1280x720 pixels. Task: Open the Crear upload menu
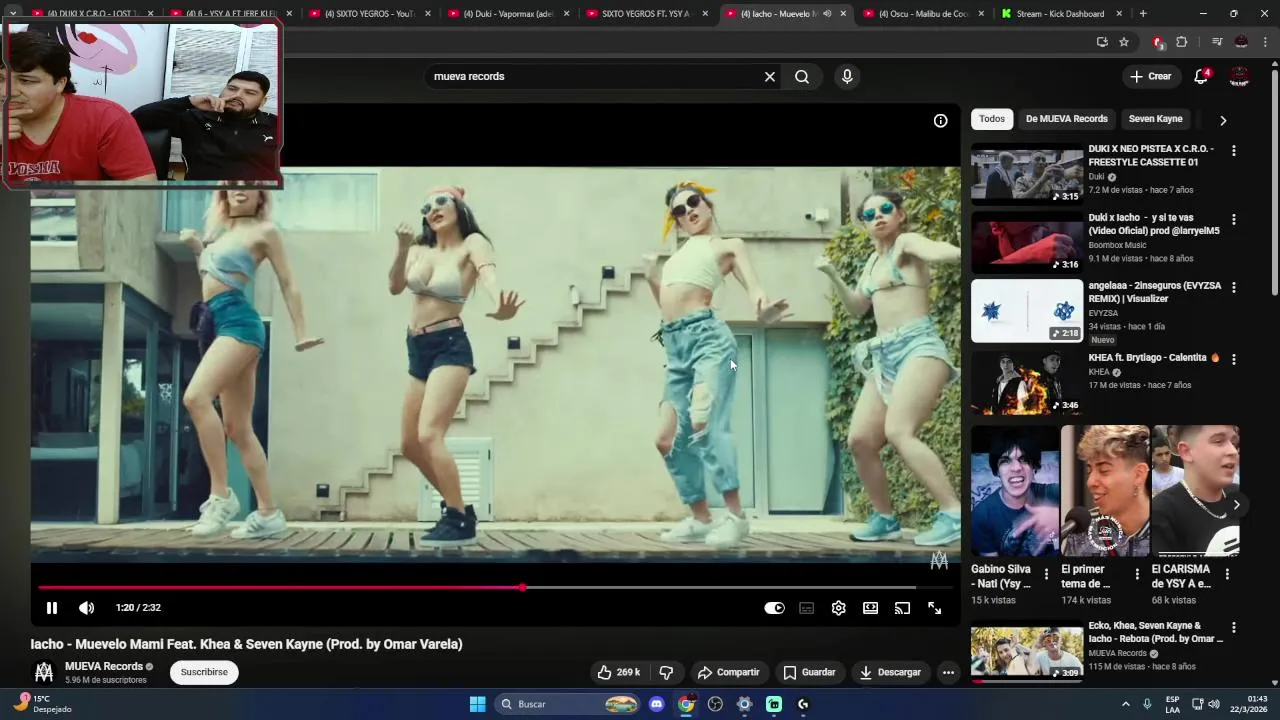click(1150, 77)
